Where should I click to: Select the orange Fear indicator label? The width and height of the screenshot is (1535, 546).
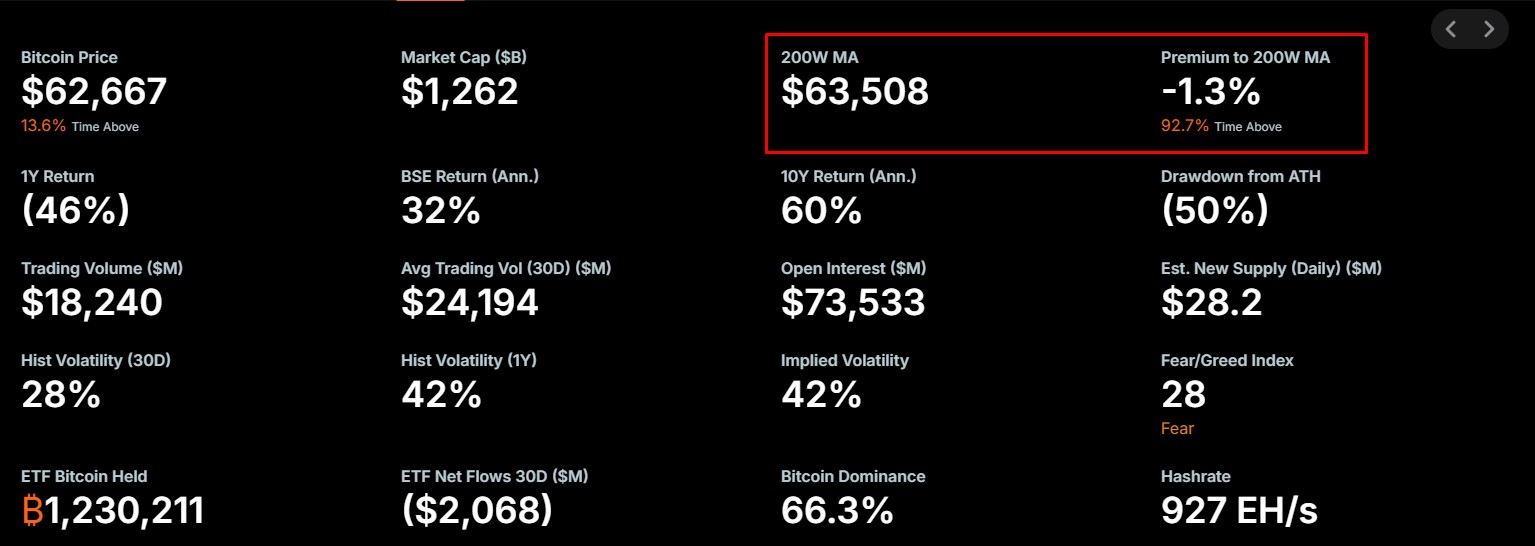click(1177, 428)
